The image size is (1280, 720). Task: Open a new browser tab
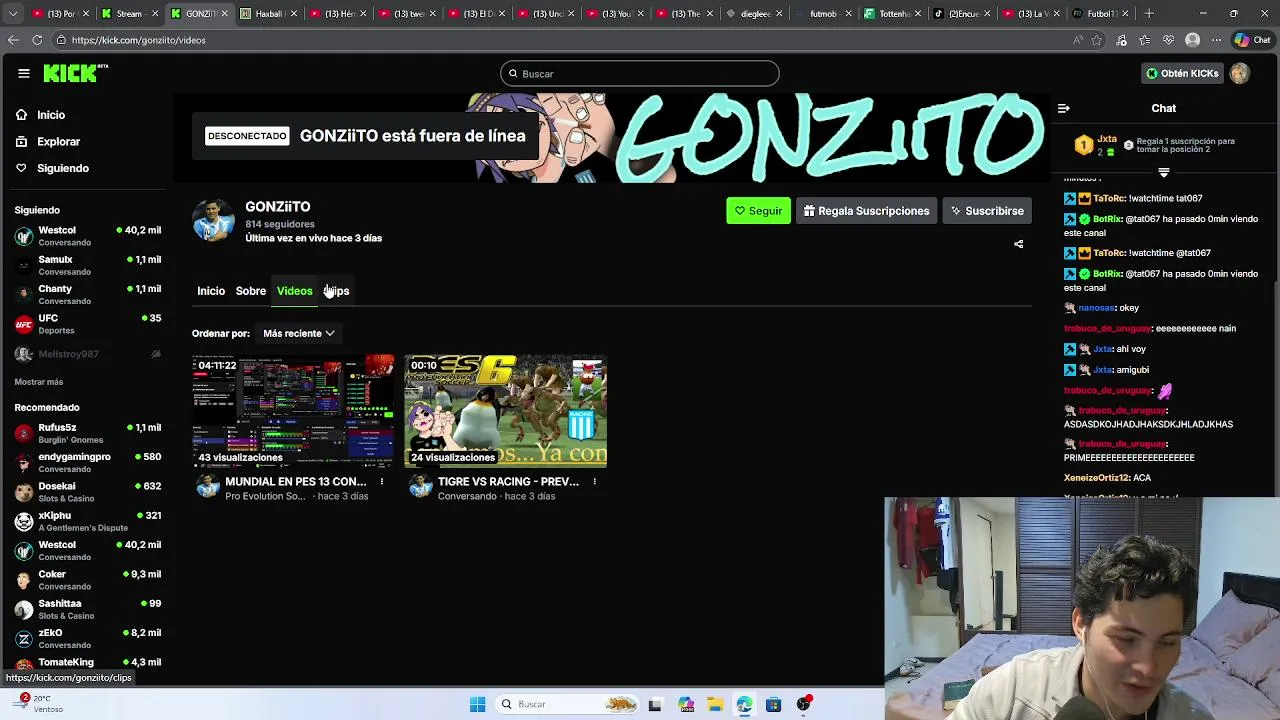[x=1149, y=14]
